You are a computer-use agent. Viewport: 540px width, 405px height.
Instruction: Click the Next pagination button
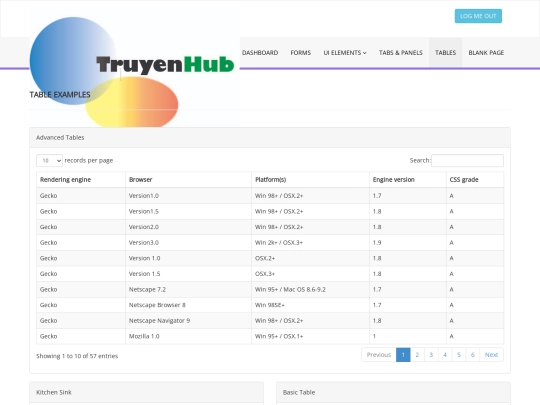(491, 355)
